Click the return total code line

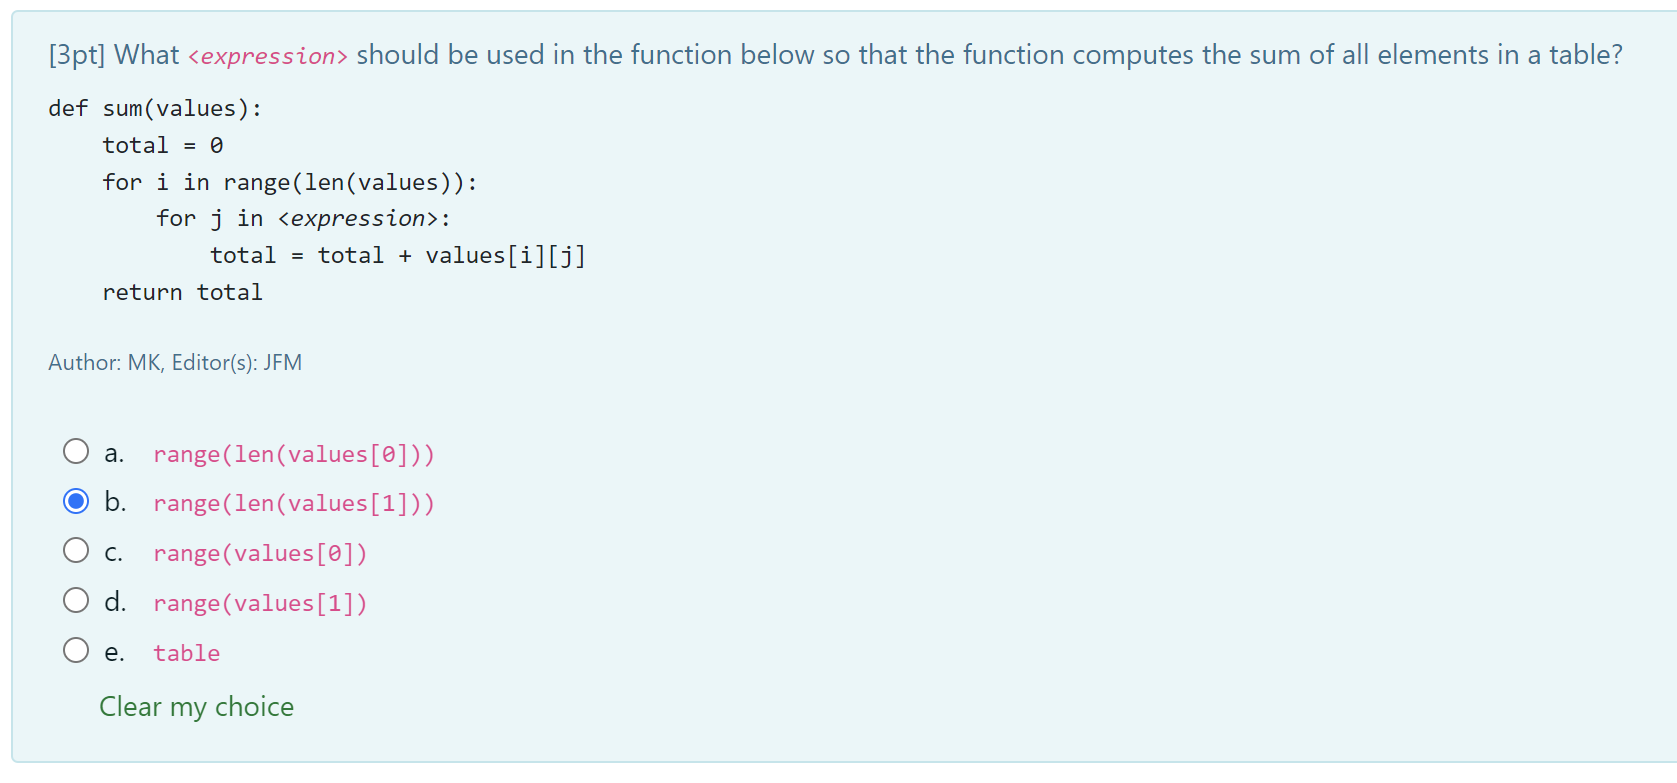pos(182,292)
